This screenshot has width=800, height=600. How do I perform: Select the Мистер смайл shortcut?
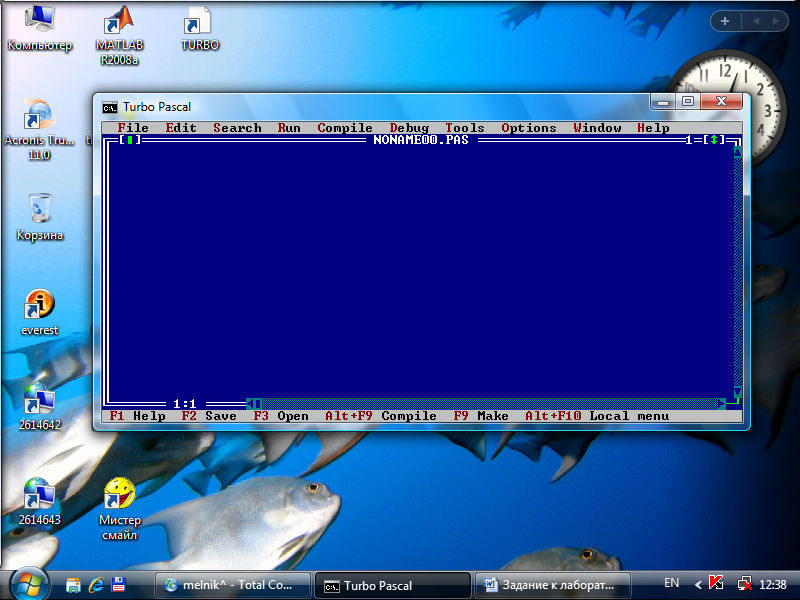click(119, 509)
